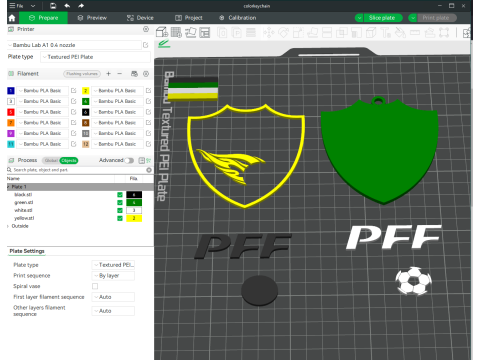This screenshot has height=360, width=480.
Task: Select the Cut tool in the toolbar
Action: [x=327, y=33]
